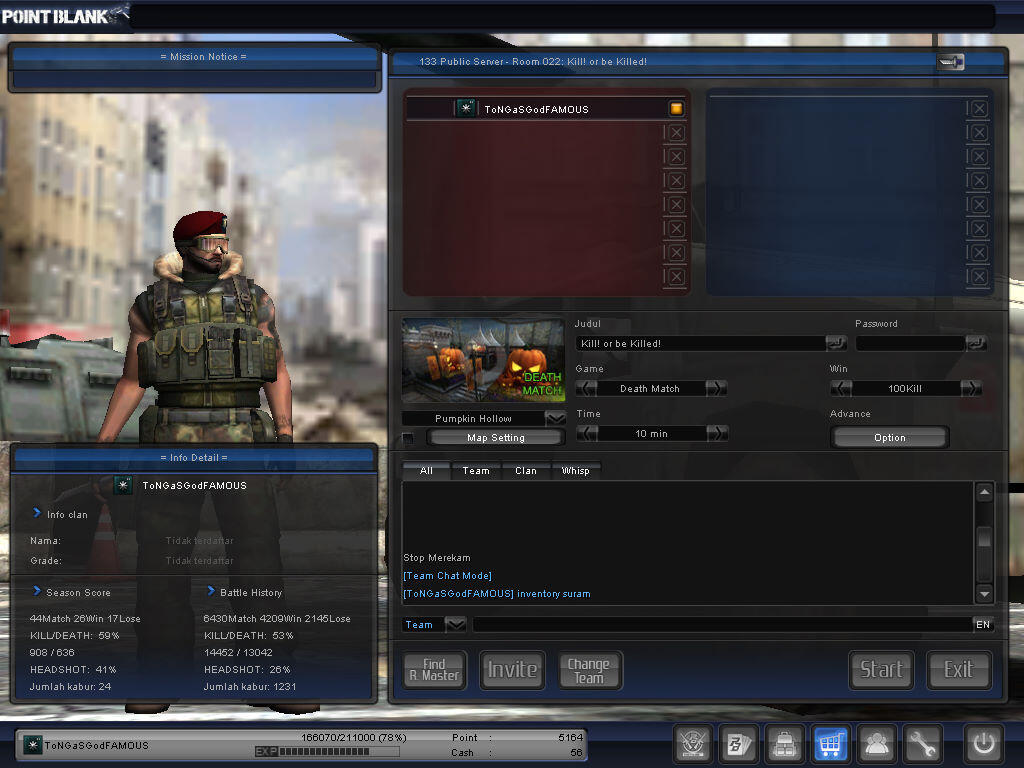Toggle the checkbox beside Map Setting

408,438
